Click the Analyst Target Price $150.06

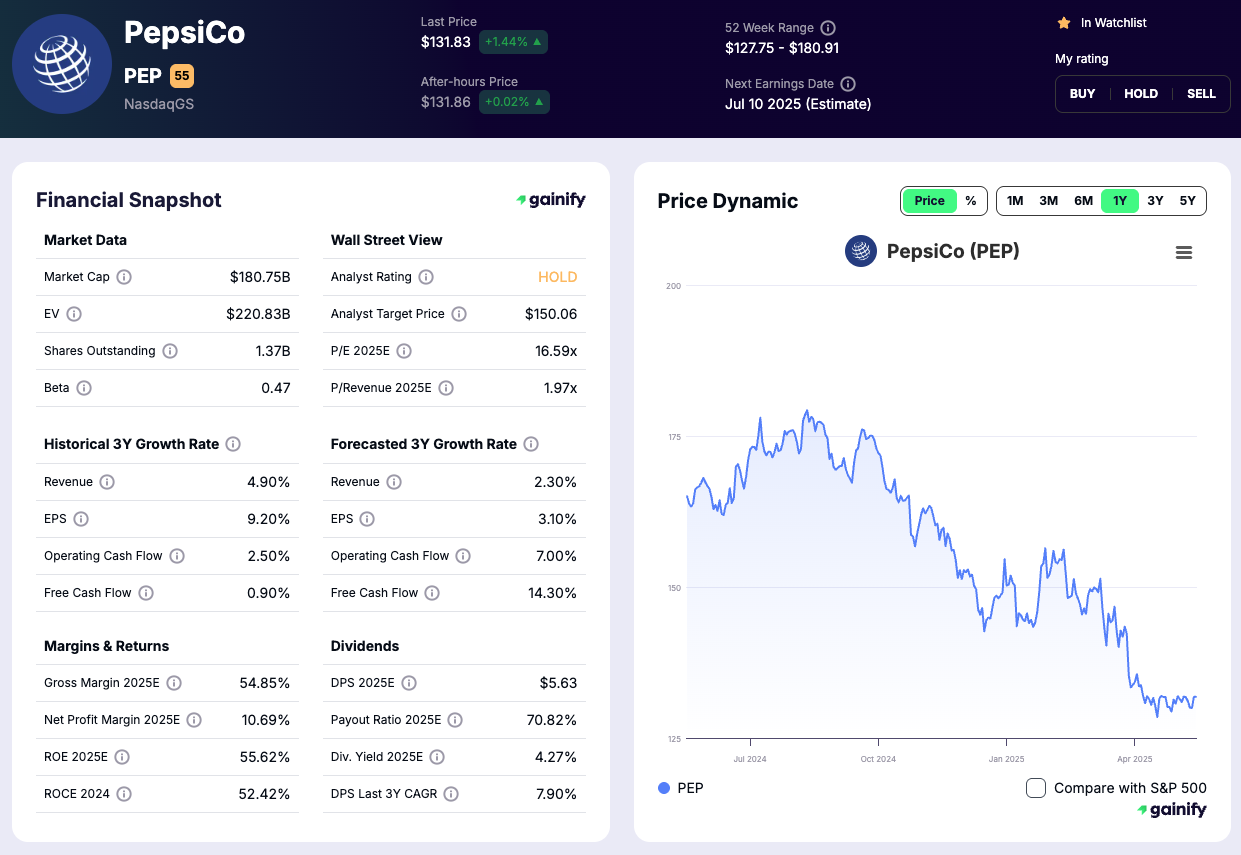point(551,314)
